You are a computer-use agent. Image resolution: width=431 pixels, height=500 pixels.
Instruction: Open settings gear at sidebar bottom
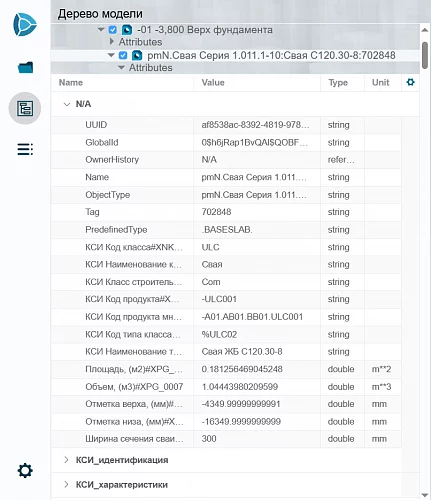coord(25,470)
